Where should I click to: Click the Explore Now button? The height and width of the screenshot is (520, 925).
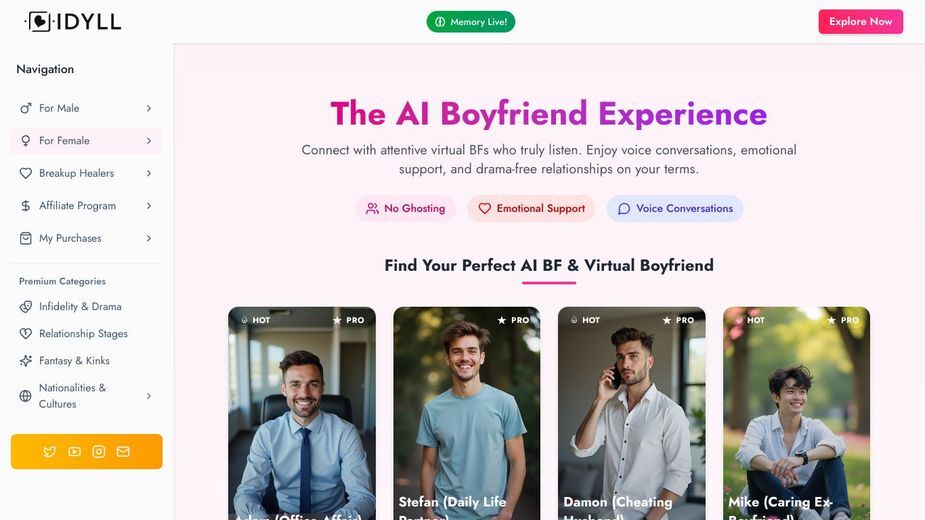(x=860, y=21)
